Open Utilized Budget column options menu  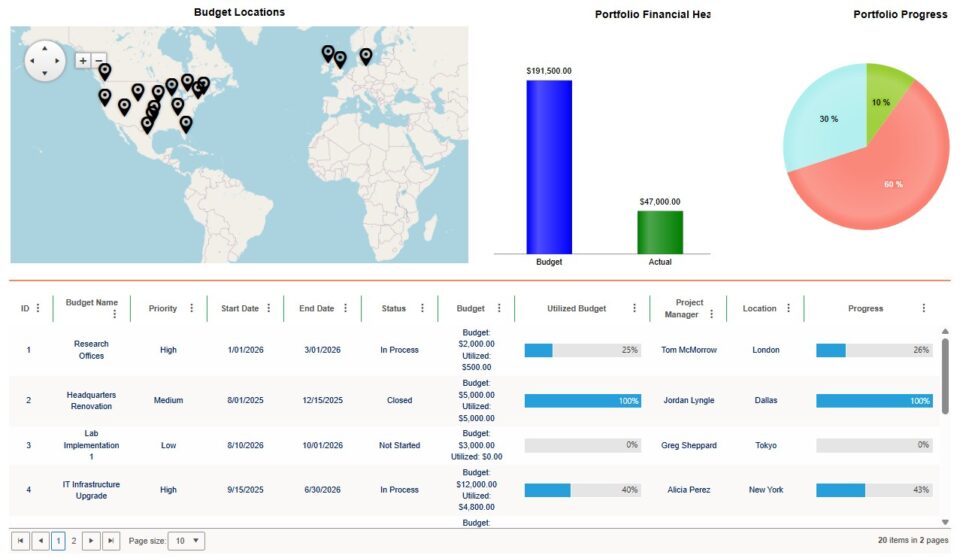click(634, 309)
